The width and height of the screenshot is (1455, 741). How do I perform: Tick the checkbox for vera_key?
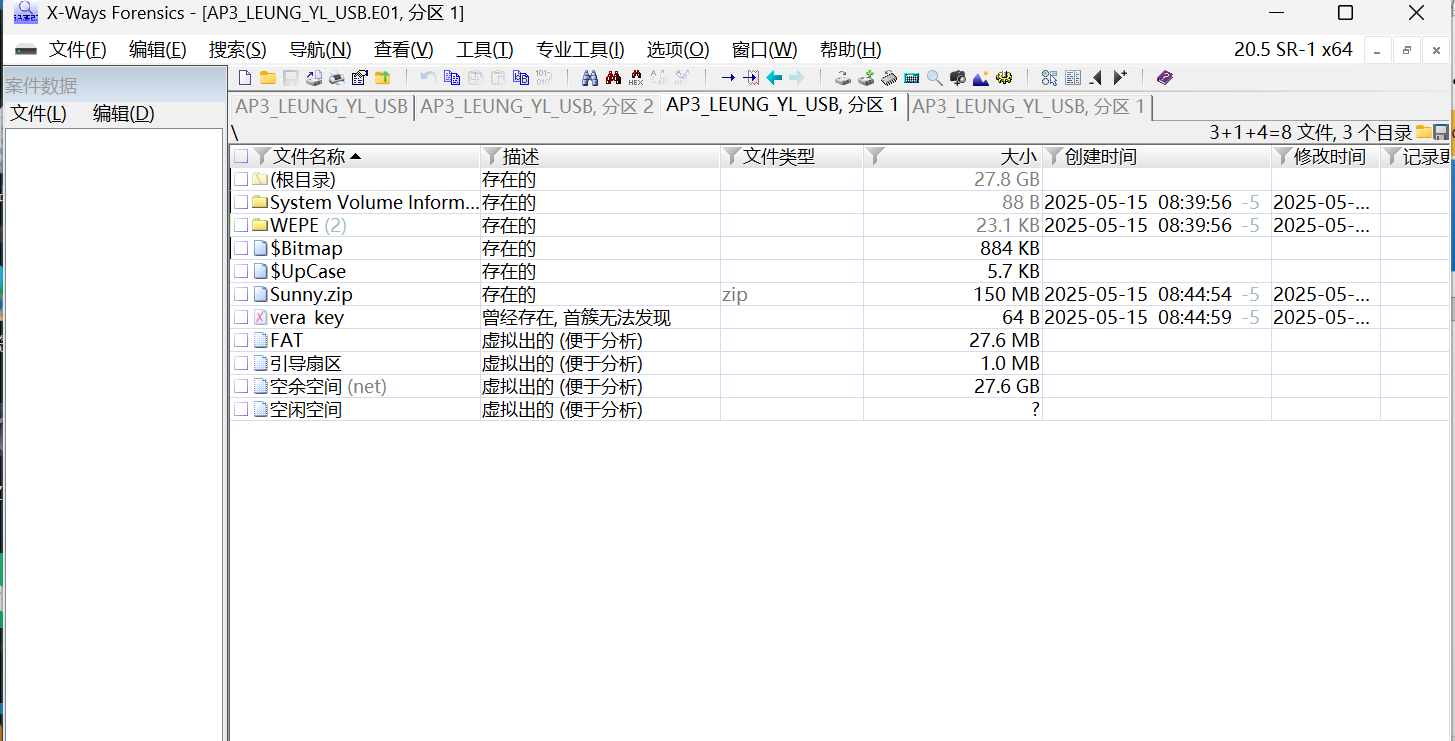[241, 317]
